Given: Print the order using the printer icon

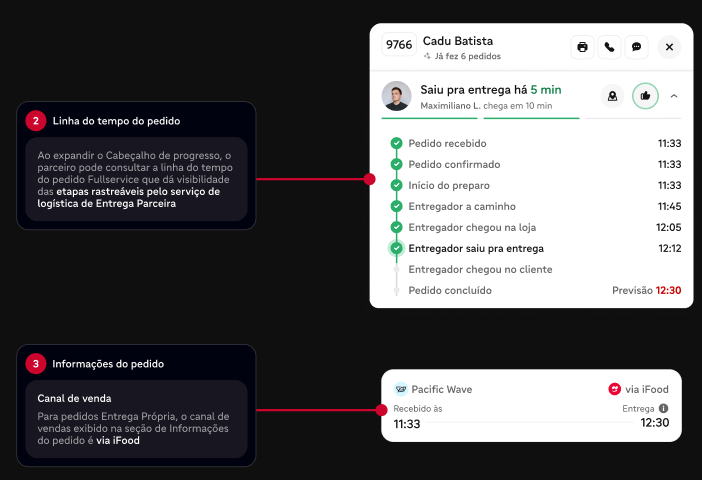Looking at the screenshot, I should [582, 47].
